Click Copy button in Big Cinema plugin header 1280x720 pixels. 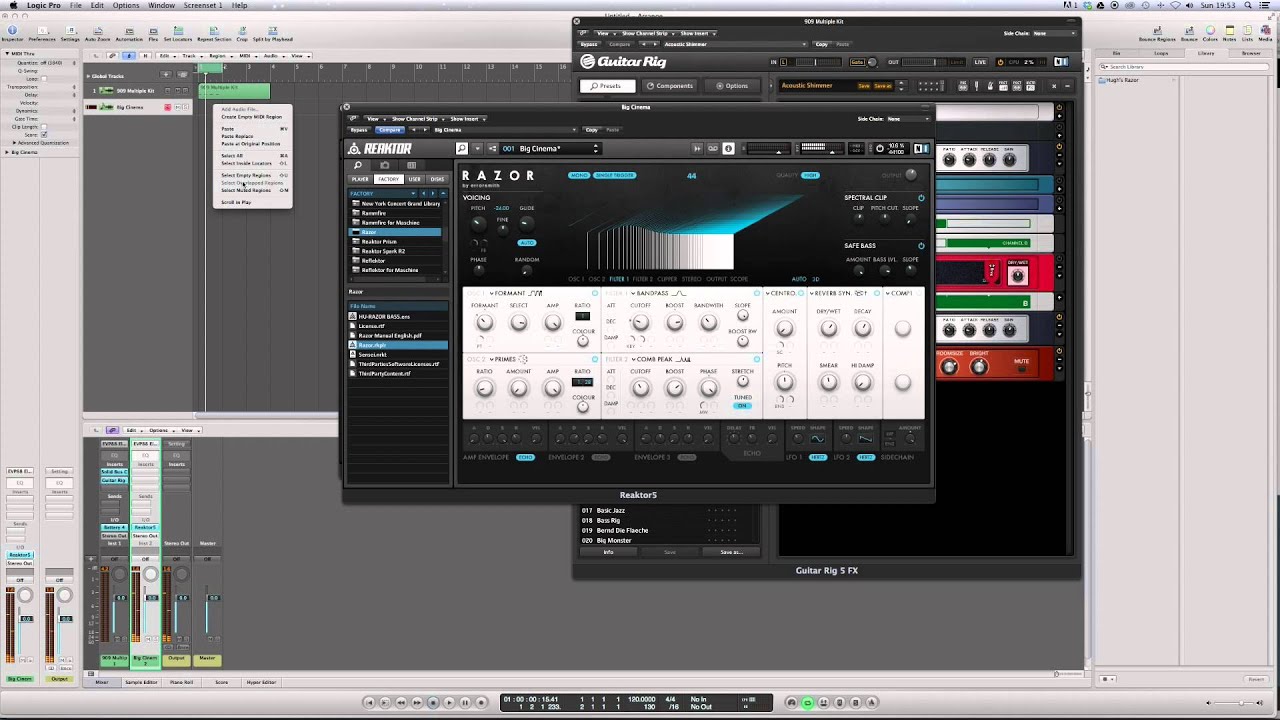pyautogui.click(x=591, y=130)
